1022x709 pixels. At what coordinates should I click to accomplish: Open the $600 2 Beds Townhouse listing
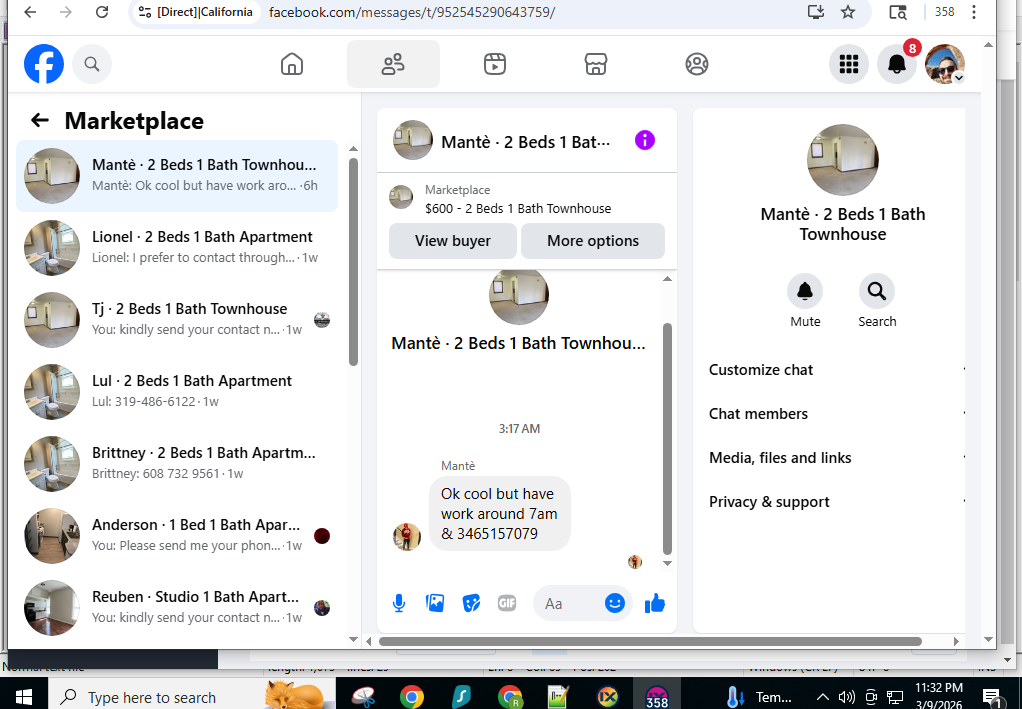(x=518, y=209)
